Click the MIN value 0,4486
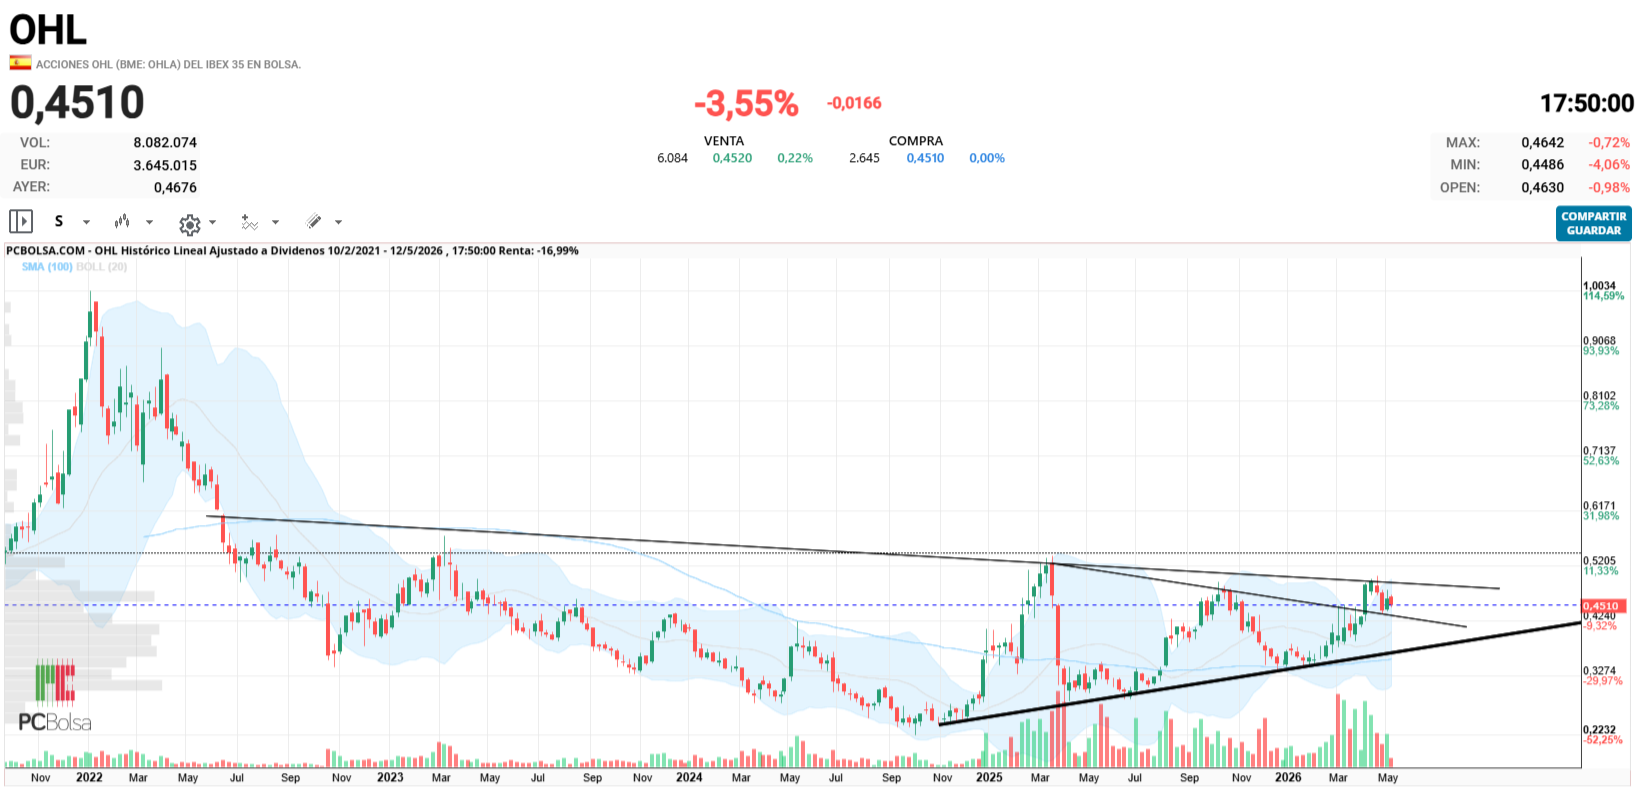Viewport: 1642px width, 787px height. [x=1543, y=165]
